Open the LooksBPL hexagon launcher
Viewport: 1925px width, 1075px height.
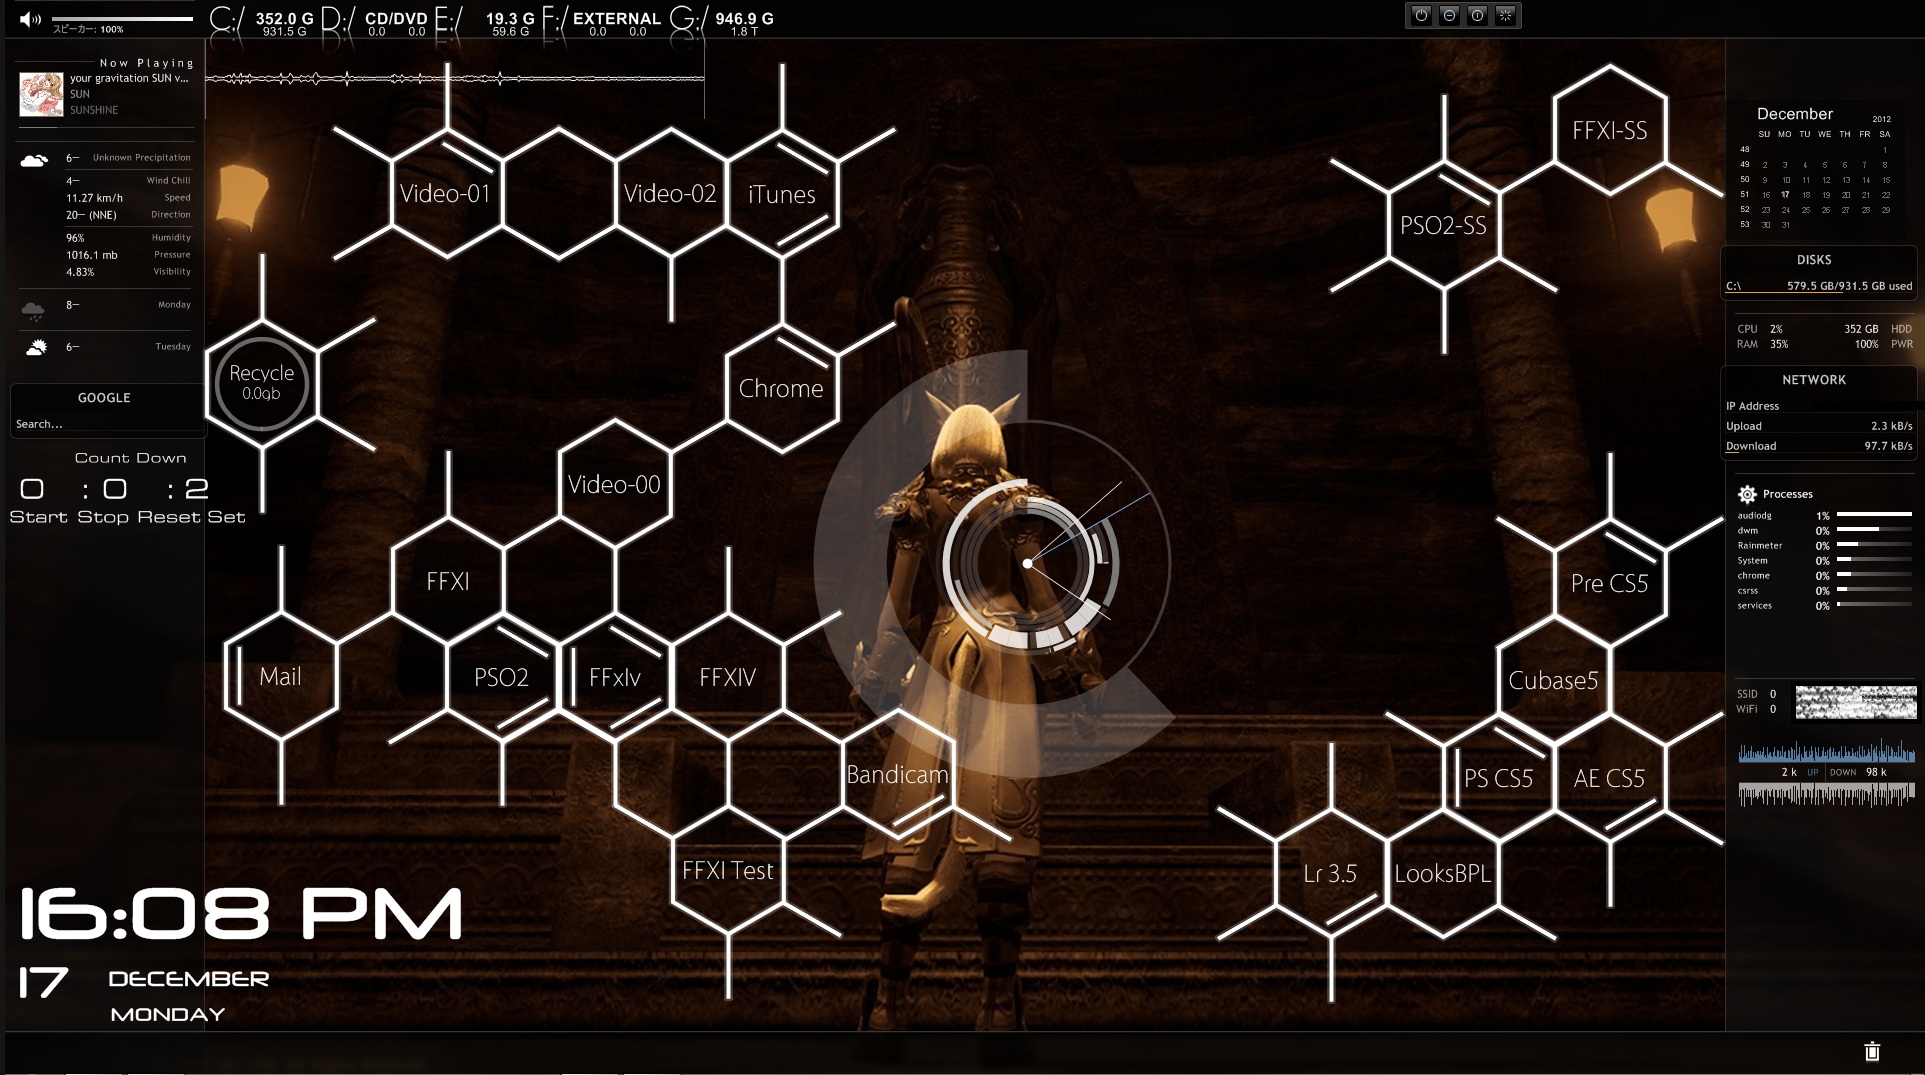(1442, 873)
